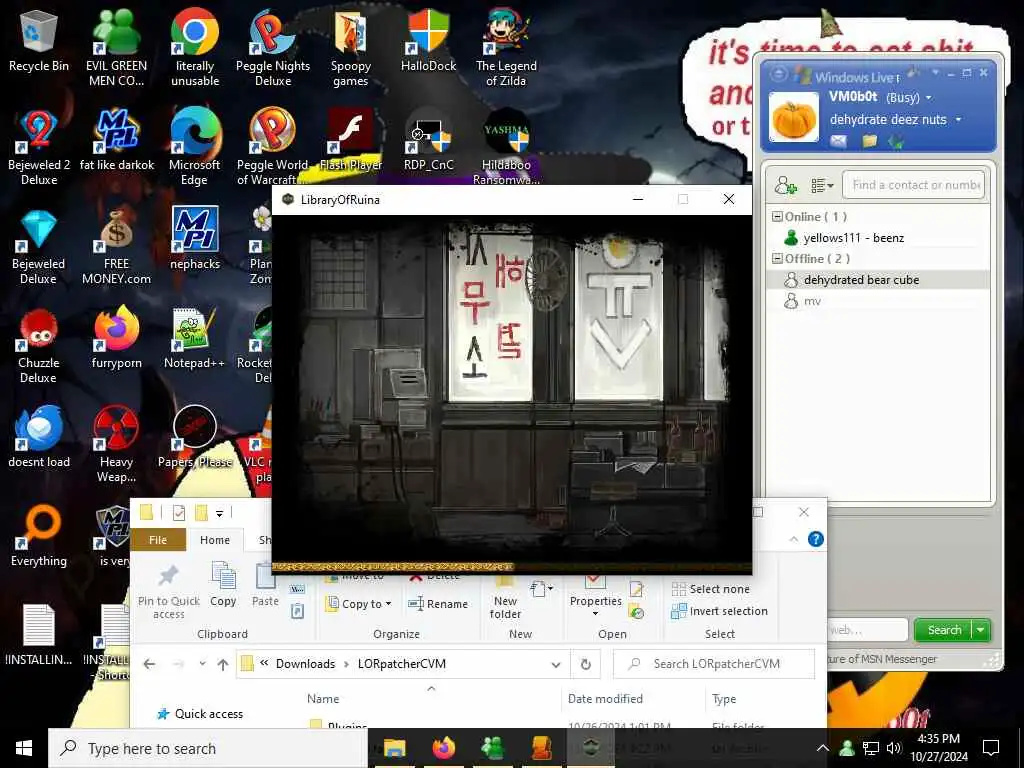
Task: Select the Bejeweled 2 Deluxe shortcut
Action: tap(39, 148)
